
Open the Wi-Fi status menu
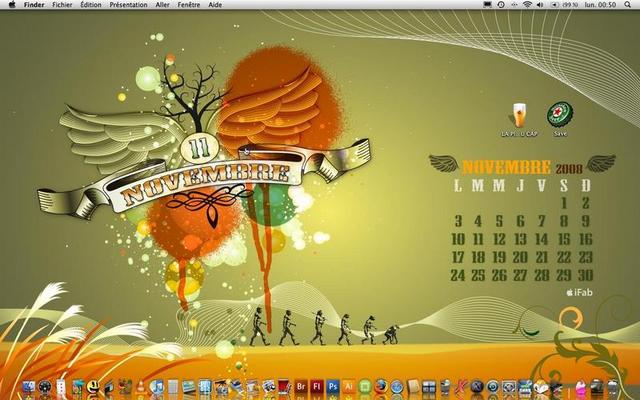tap(527, 5)
